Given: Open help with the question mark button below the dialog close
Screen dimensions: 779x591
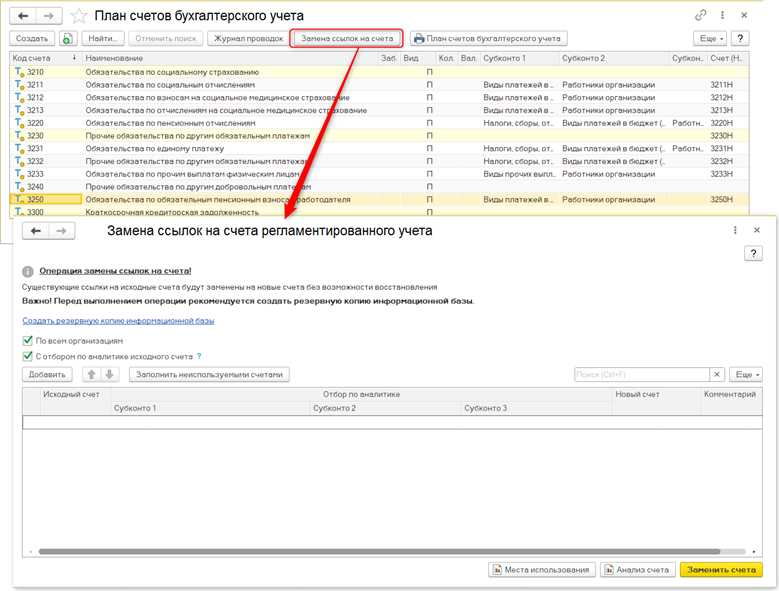Looking at the screenshot, I should point(754,254).
